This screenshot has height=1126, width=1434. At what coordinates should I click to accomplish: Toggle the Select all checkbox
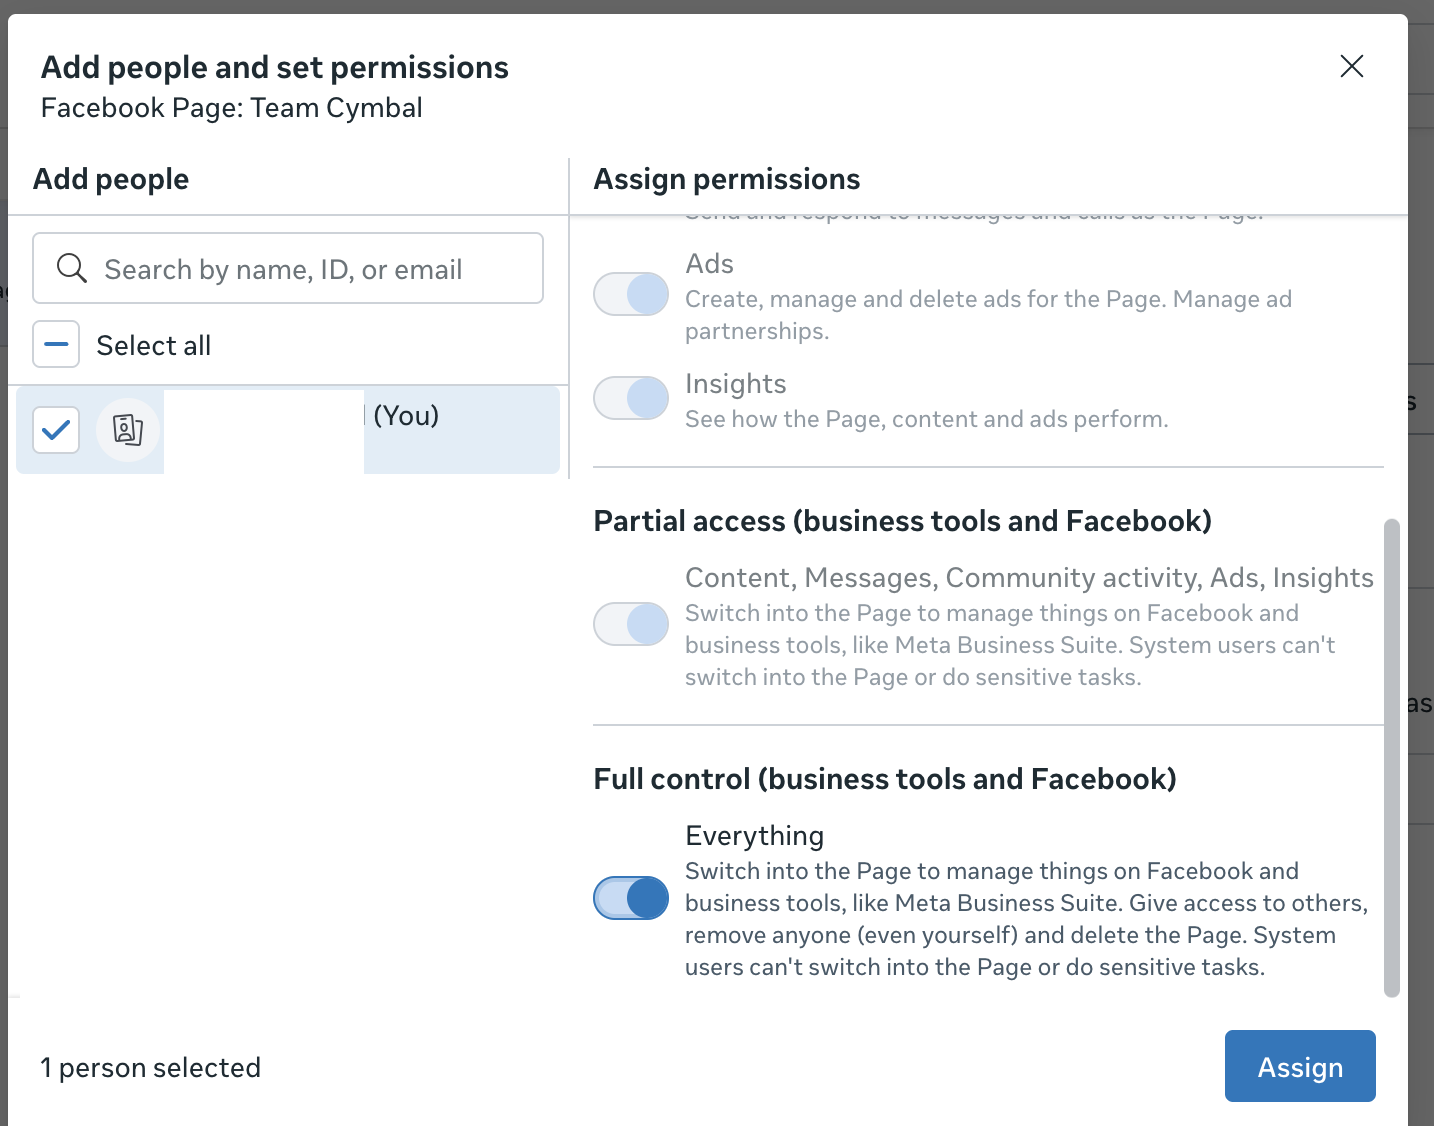click(x=56, y=345)
